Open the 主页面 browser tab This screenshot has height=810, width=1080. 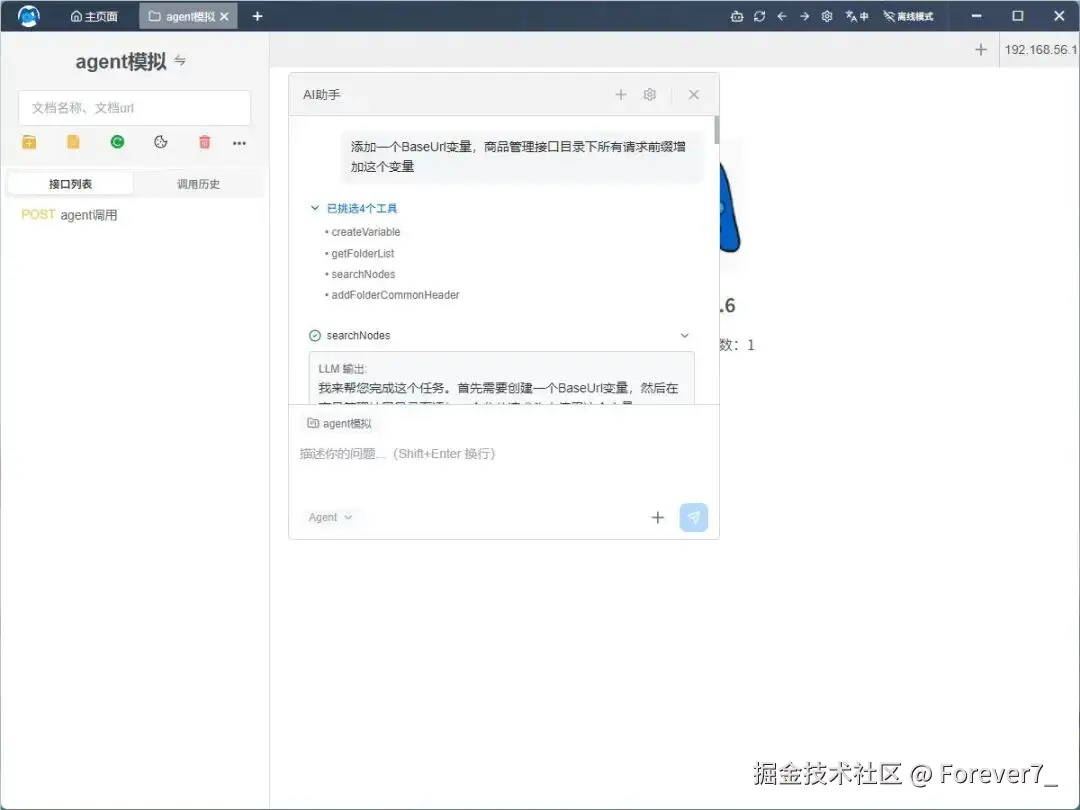click(95, 15)
